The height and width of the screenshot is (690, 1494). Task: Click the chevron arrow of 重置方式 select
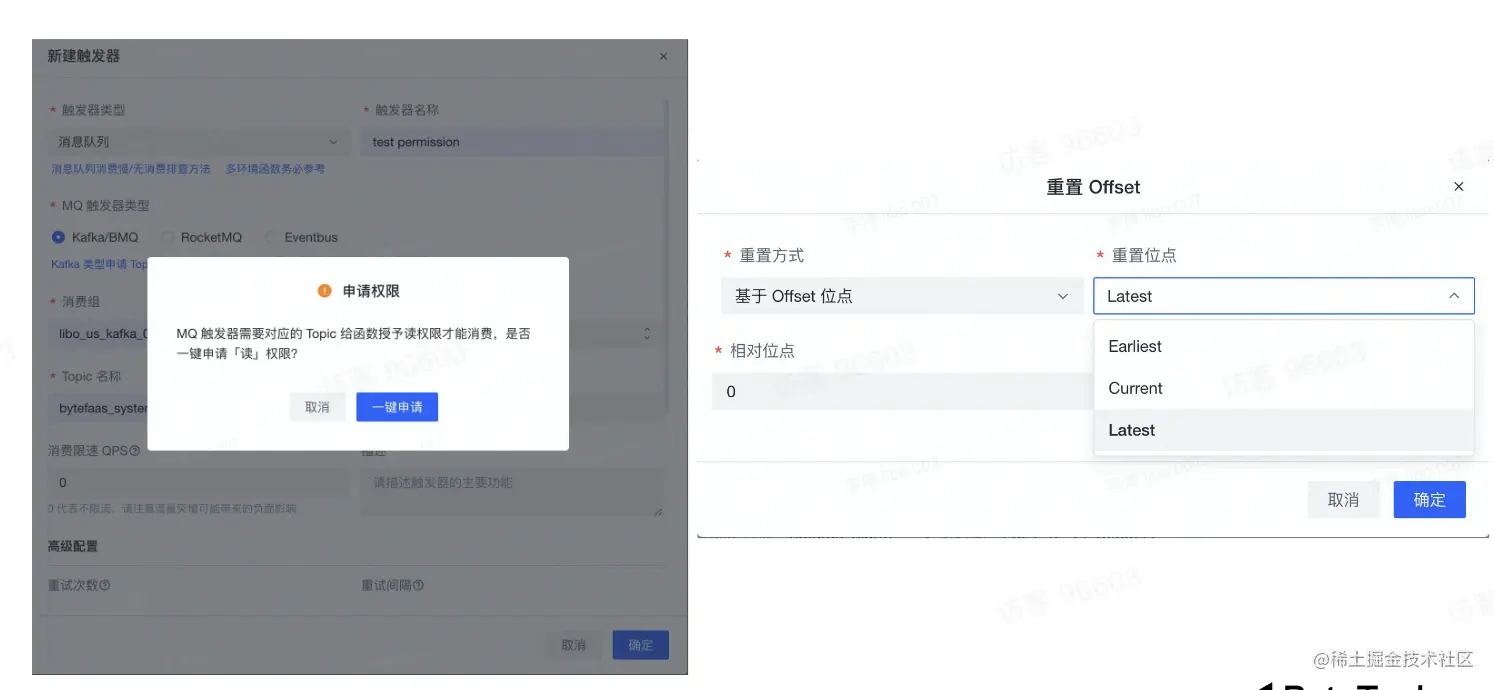pyautogui.click(x=1063, y=296)
